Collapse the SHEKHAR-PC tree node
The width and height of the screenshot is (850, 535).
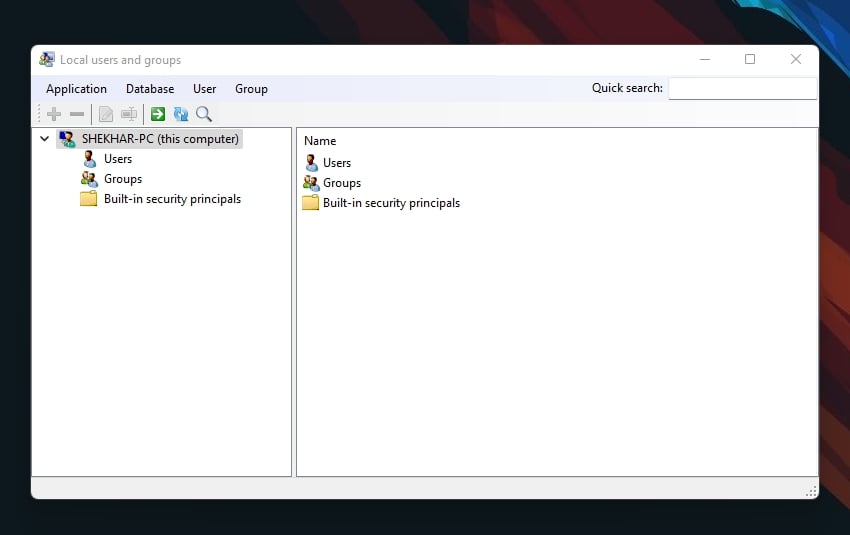[44, 139]
